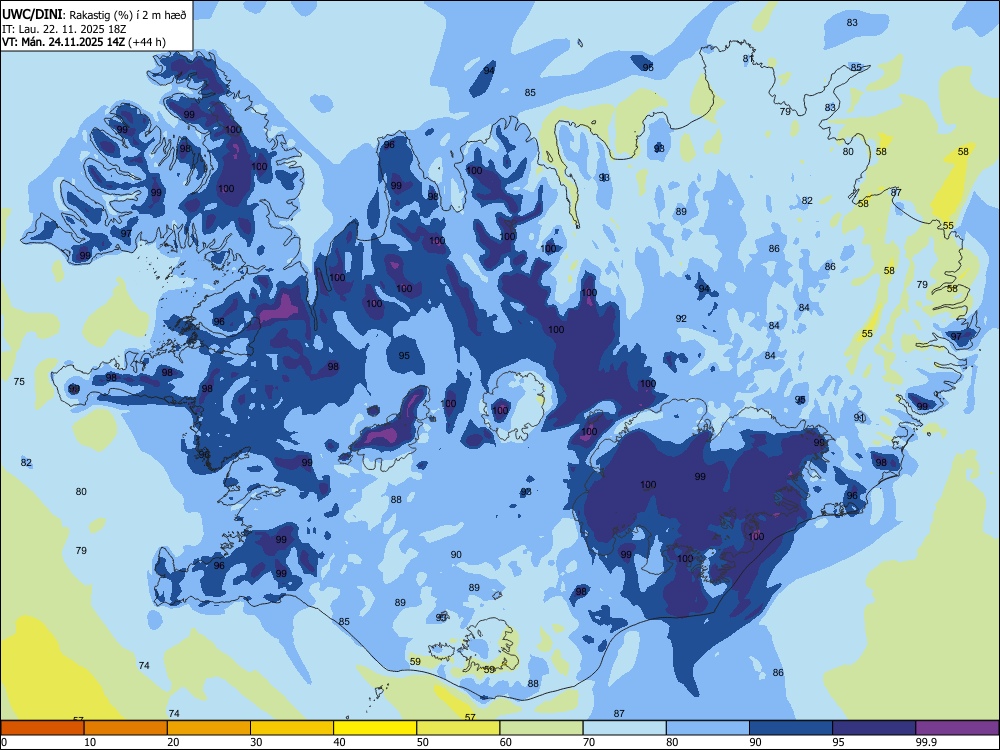Pick the navy 95–99.9 legend swatch

(x=874, y=728)
